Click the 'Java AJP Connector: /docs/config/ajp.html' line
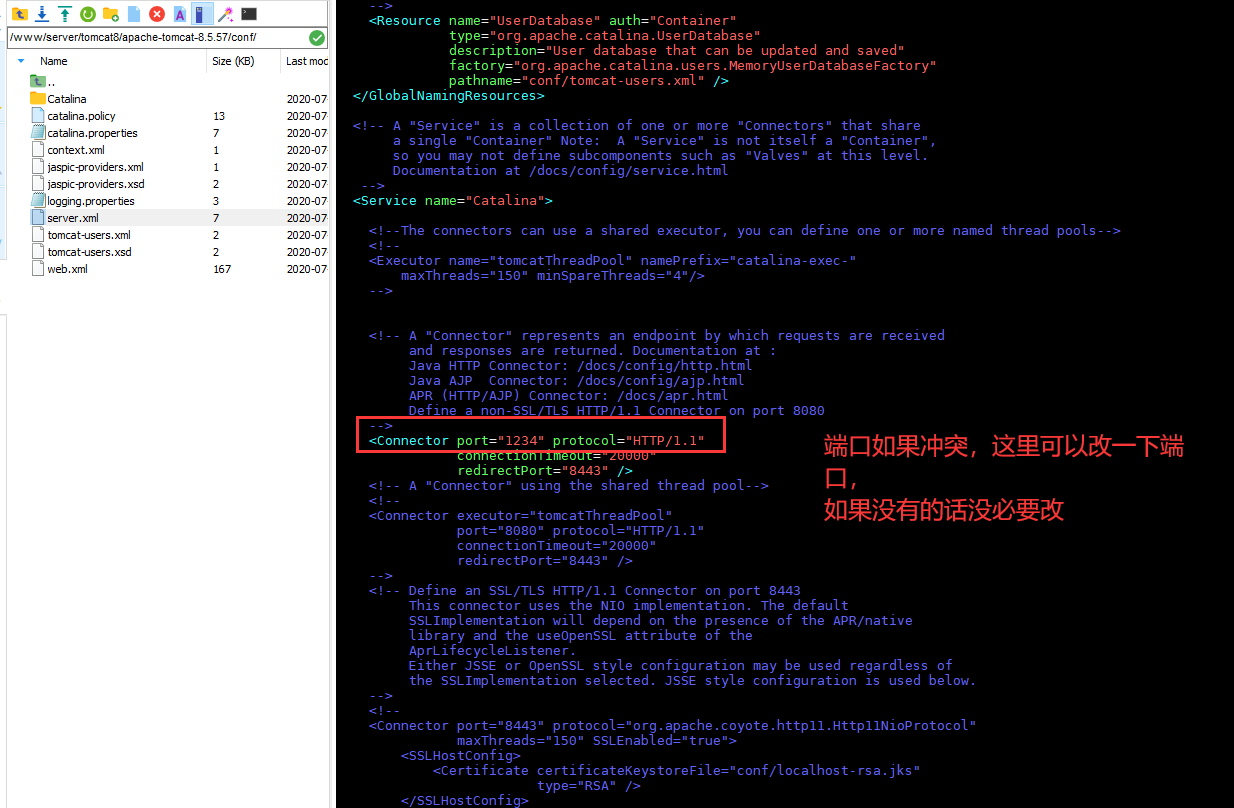This screenshot has width=1234, height=808. [x=576, y=380]
